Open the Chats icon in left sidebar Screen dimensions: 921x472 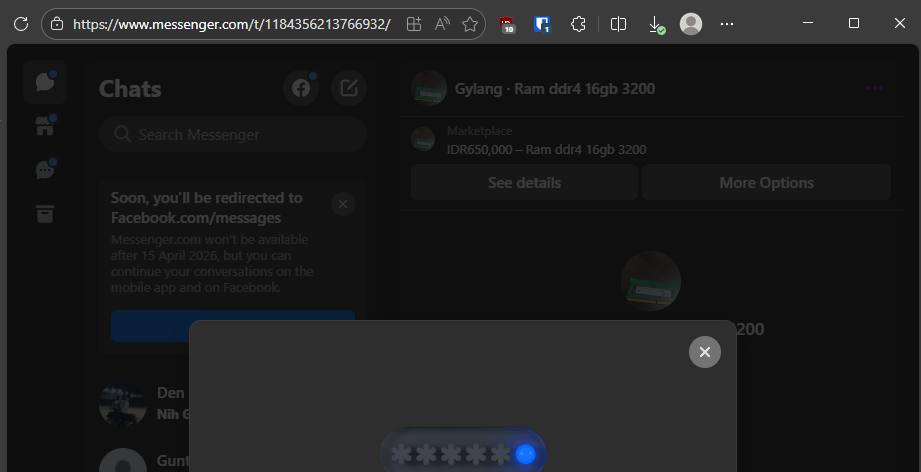45,82
